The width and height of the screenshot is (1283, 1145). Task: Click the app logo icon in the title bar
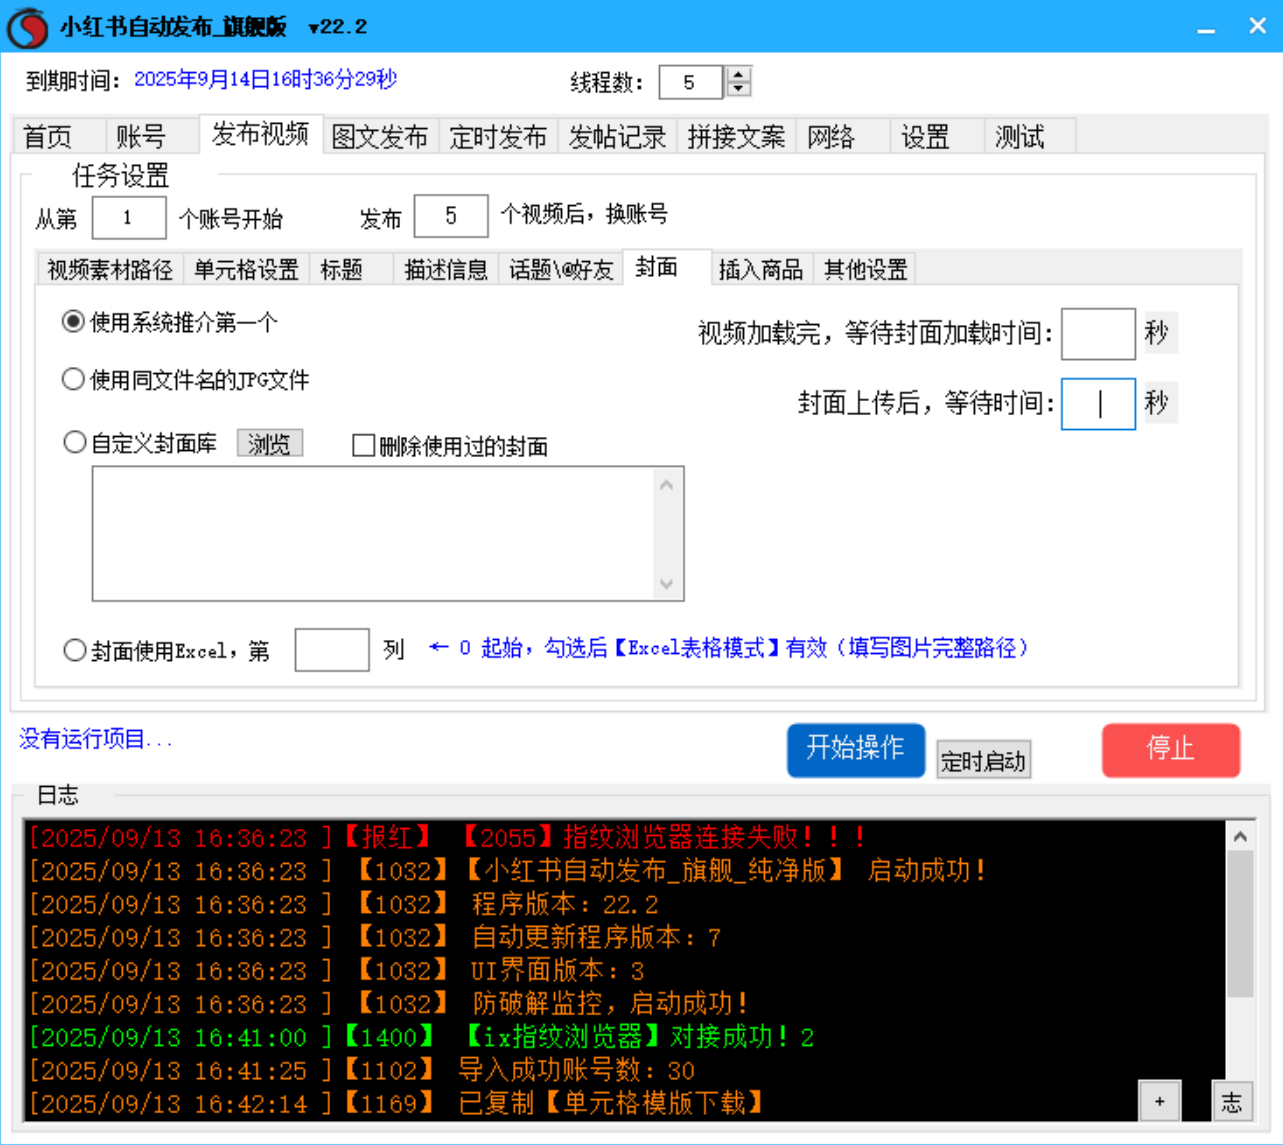point(24,25)
